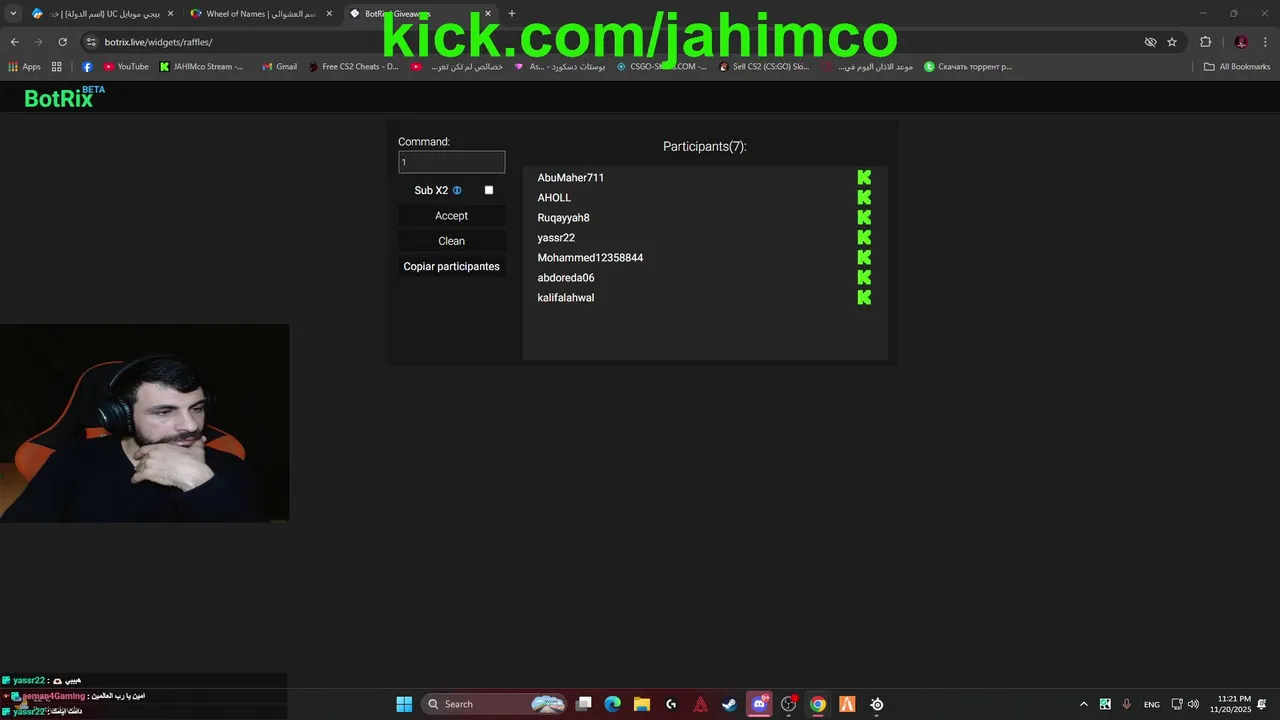Open the Chrome extensions puzzle icon
Viewport: 1280px width, 720px height.
tap(1205, 42)
